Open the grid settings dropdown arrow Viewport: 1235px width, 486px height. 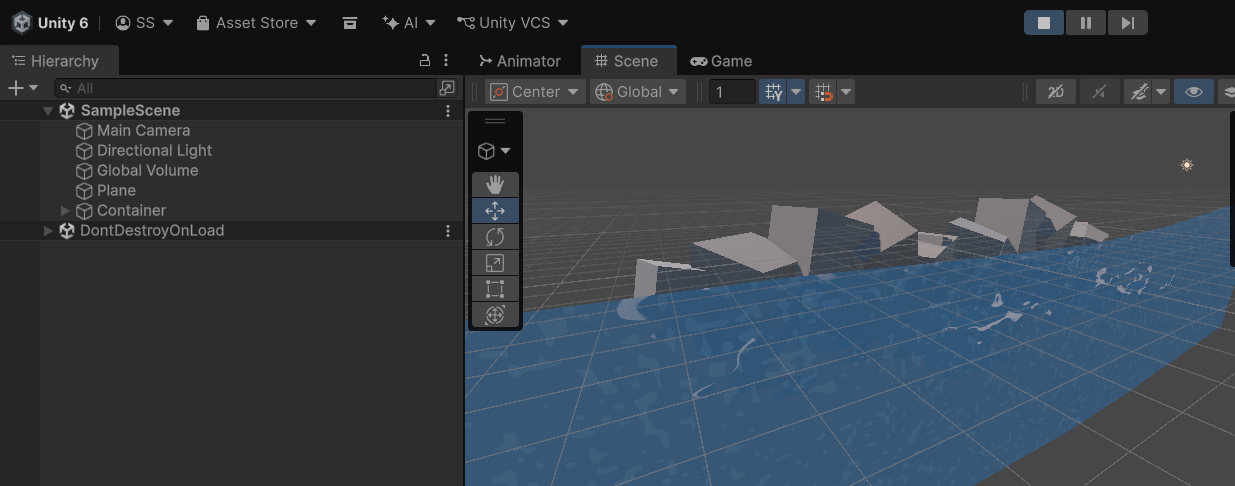796,92
